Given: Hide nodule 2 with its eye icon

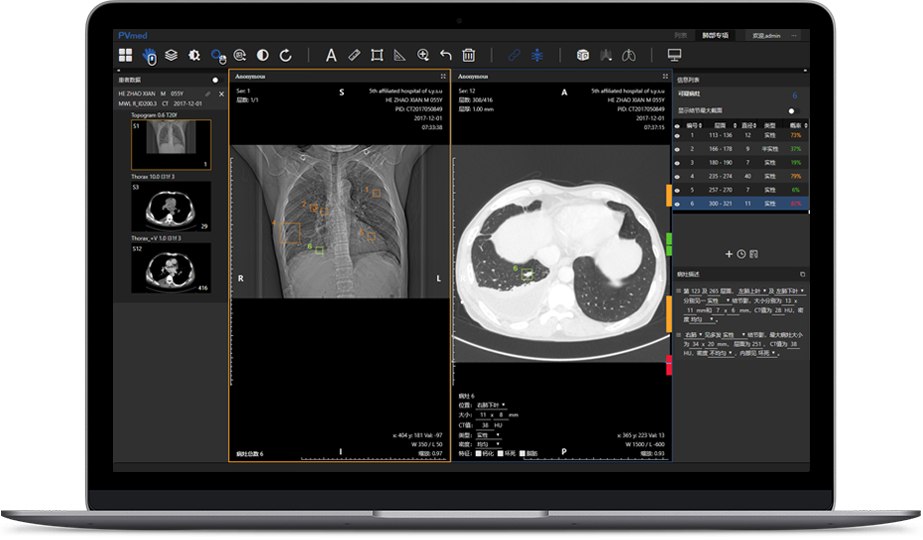Looking at the screenshot, I should click(x=677, y=149).
